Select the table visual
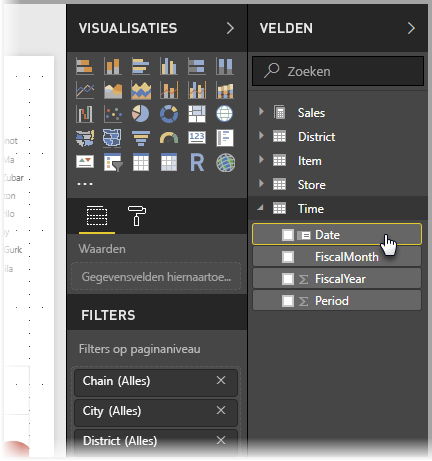Image resolution: width=432 pixels, height=461 pixels. 141,162
